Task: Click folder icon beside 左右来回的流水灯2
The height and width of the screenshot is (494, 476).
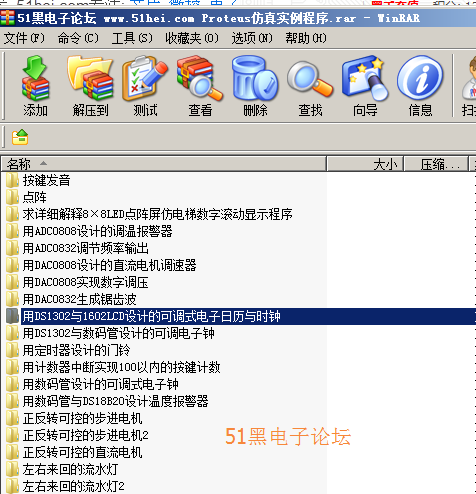Action: (x=12, y=486)
